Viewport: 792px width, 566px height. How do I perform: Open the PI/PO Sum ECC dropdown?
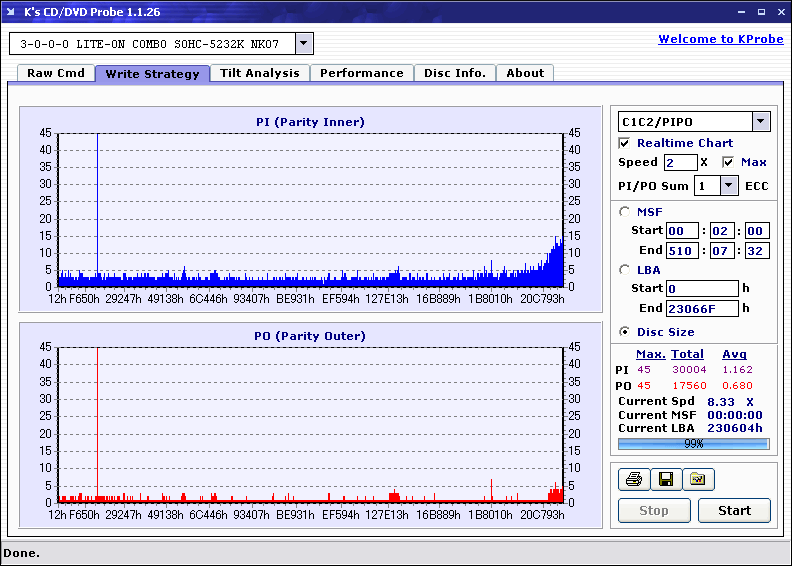729,186
